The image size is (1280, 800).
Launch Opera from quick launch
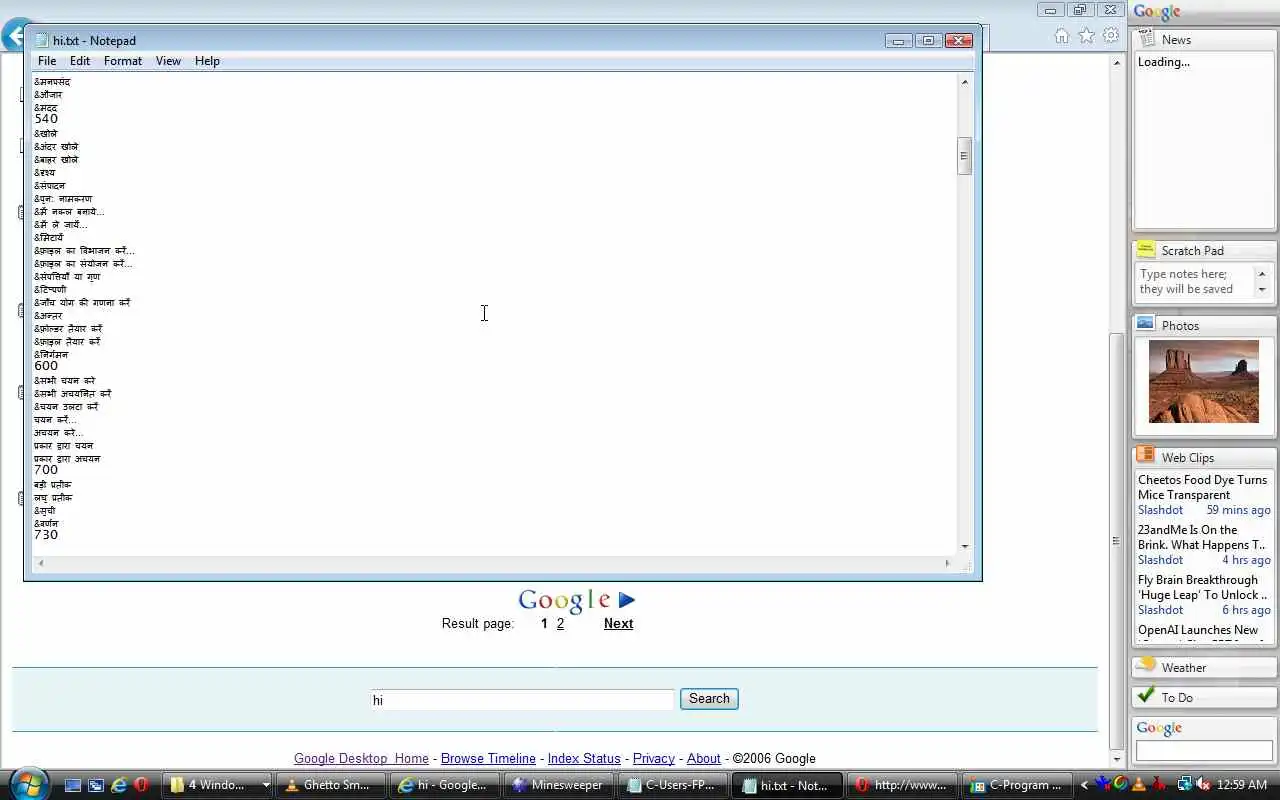[142, 785]
